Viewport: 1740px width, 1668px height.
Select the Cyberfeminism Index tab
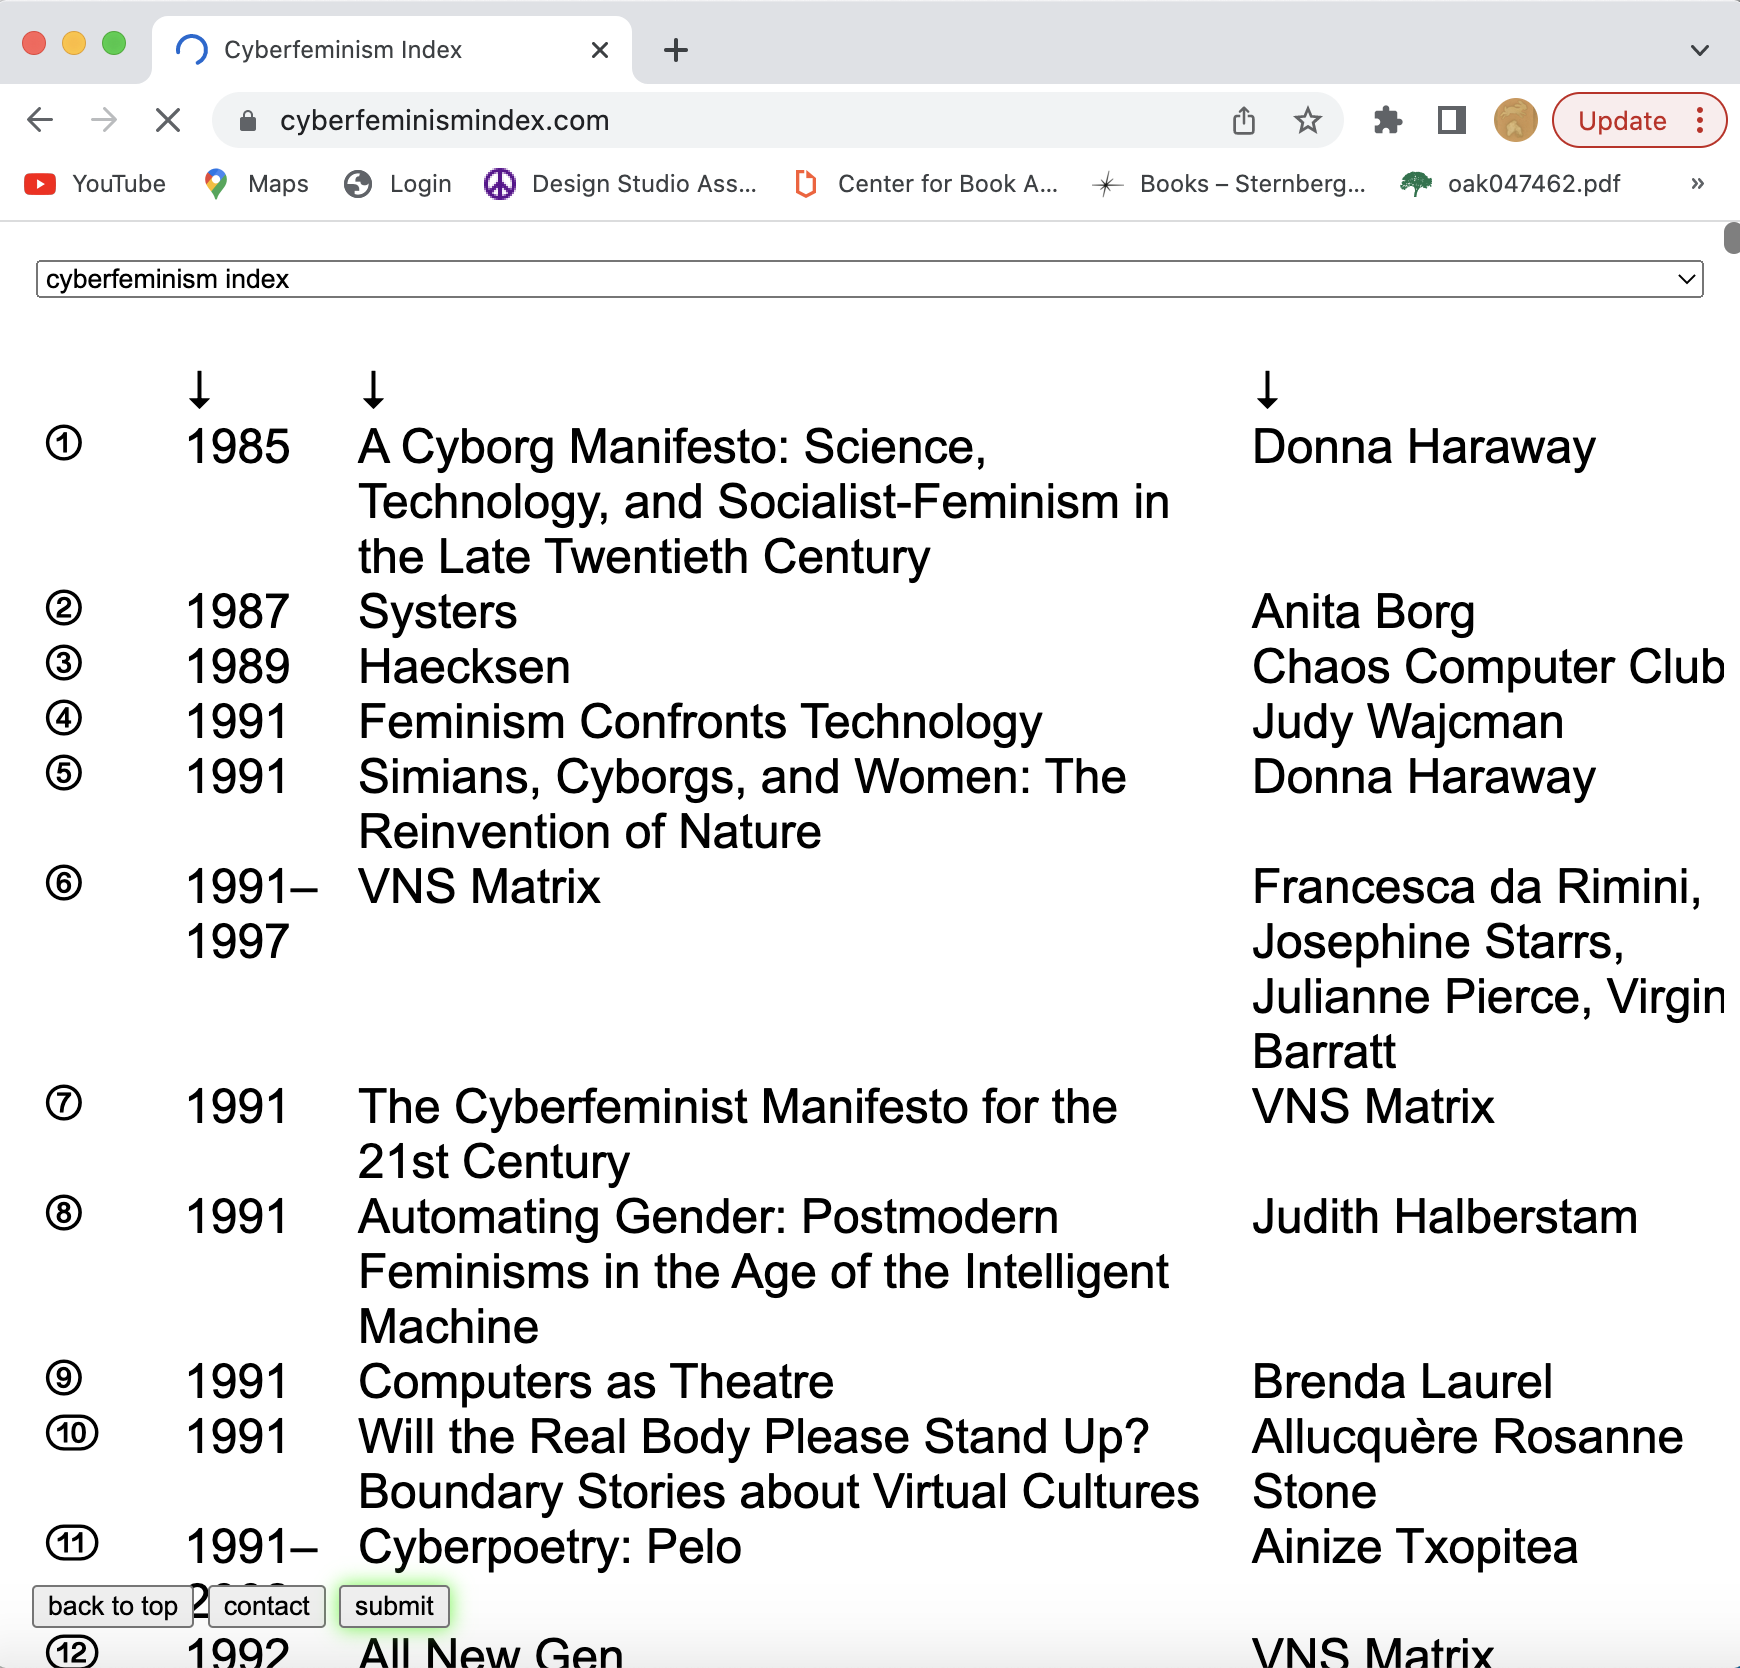point(391,50)
